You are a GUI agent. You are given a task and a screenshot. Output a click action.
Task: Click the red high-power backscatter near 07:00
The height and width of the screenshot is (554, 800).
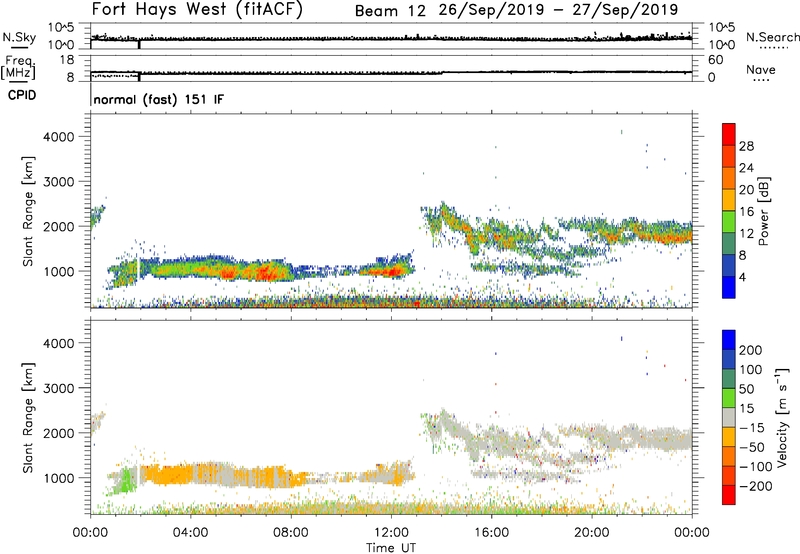click(265, 272)
